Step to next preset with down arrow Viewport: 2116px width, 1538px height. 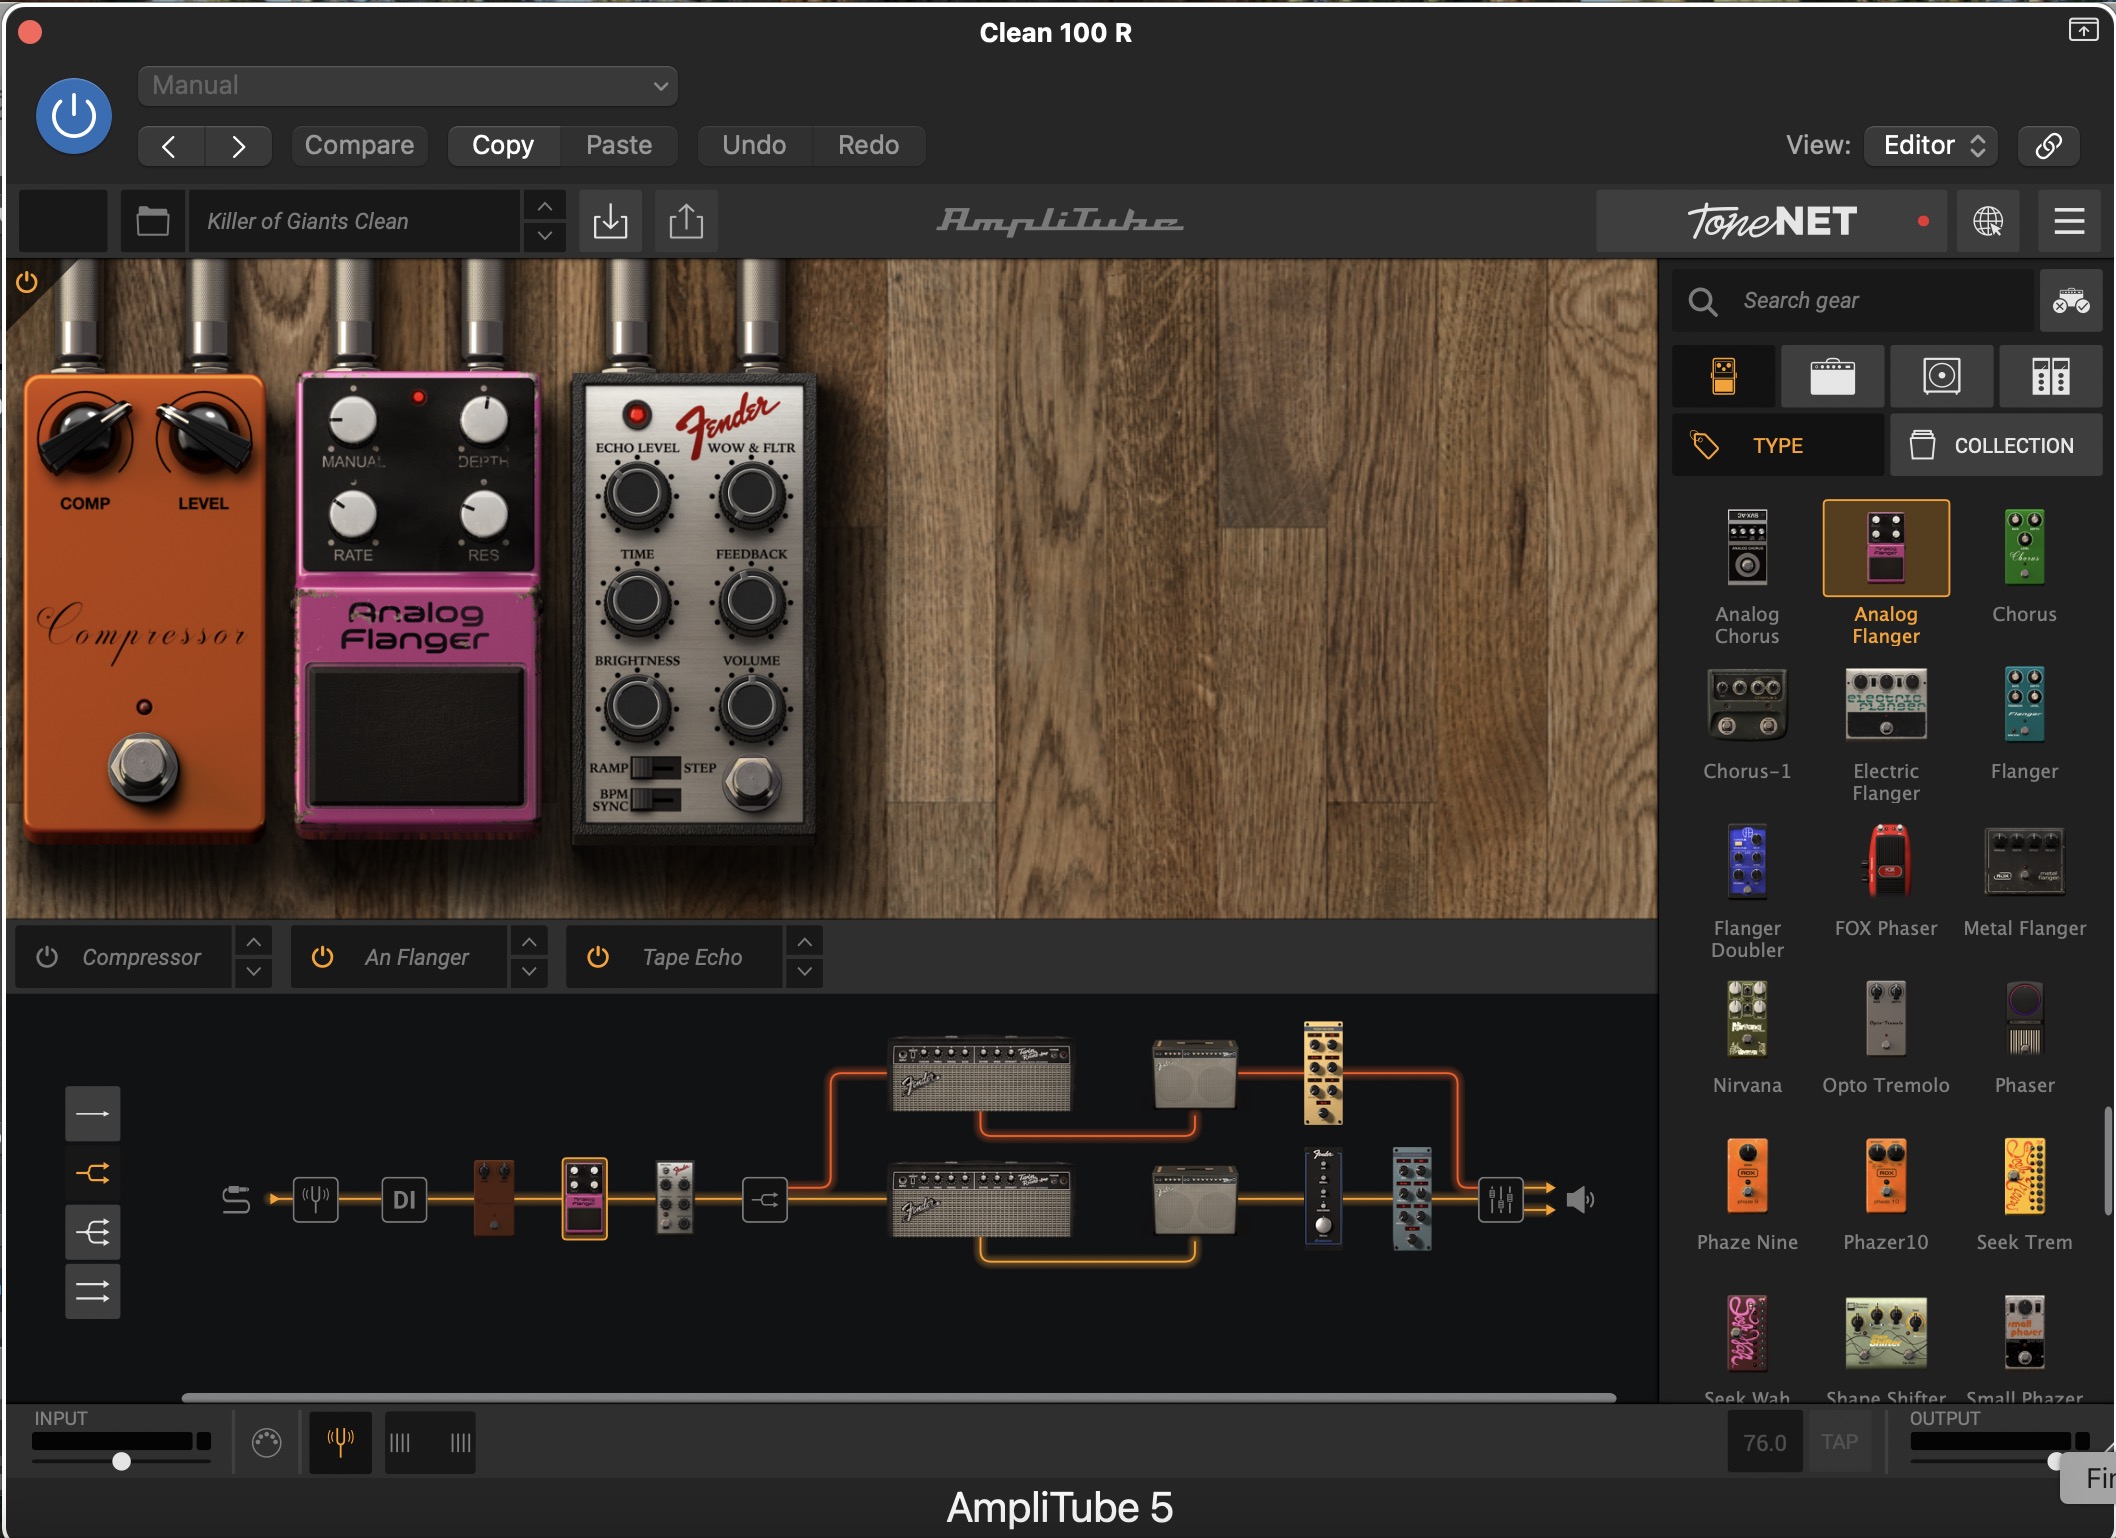coord(544,236)
